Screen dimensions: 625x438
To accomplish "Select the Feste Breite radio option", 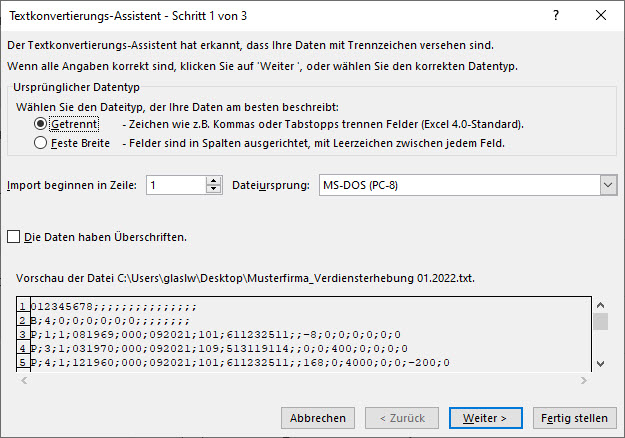I will [40, 143].
